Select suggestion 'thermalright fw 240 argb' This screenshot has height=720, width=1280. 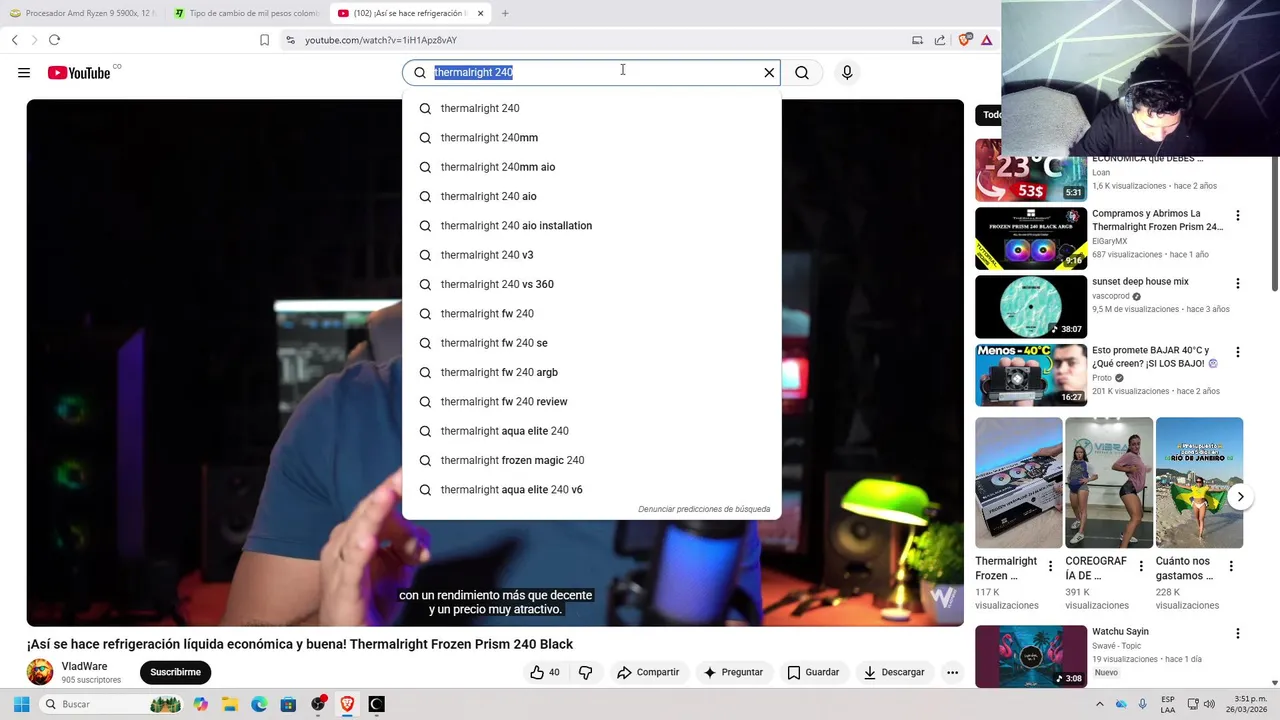pyautogui.click(x=592, y=372)
